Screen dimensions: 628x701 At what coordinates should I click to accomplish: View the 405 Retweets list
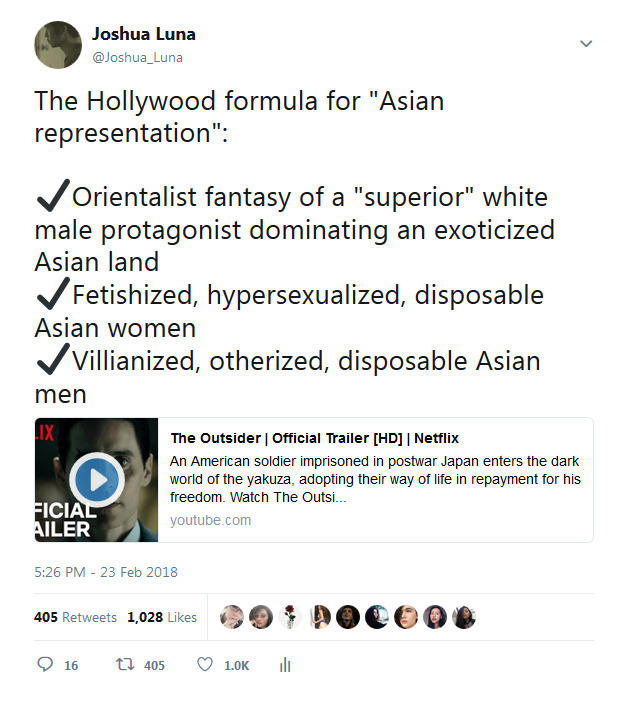tap(75, 617)
